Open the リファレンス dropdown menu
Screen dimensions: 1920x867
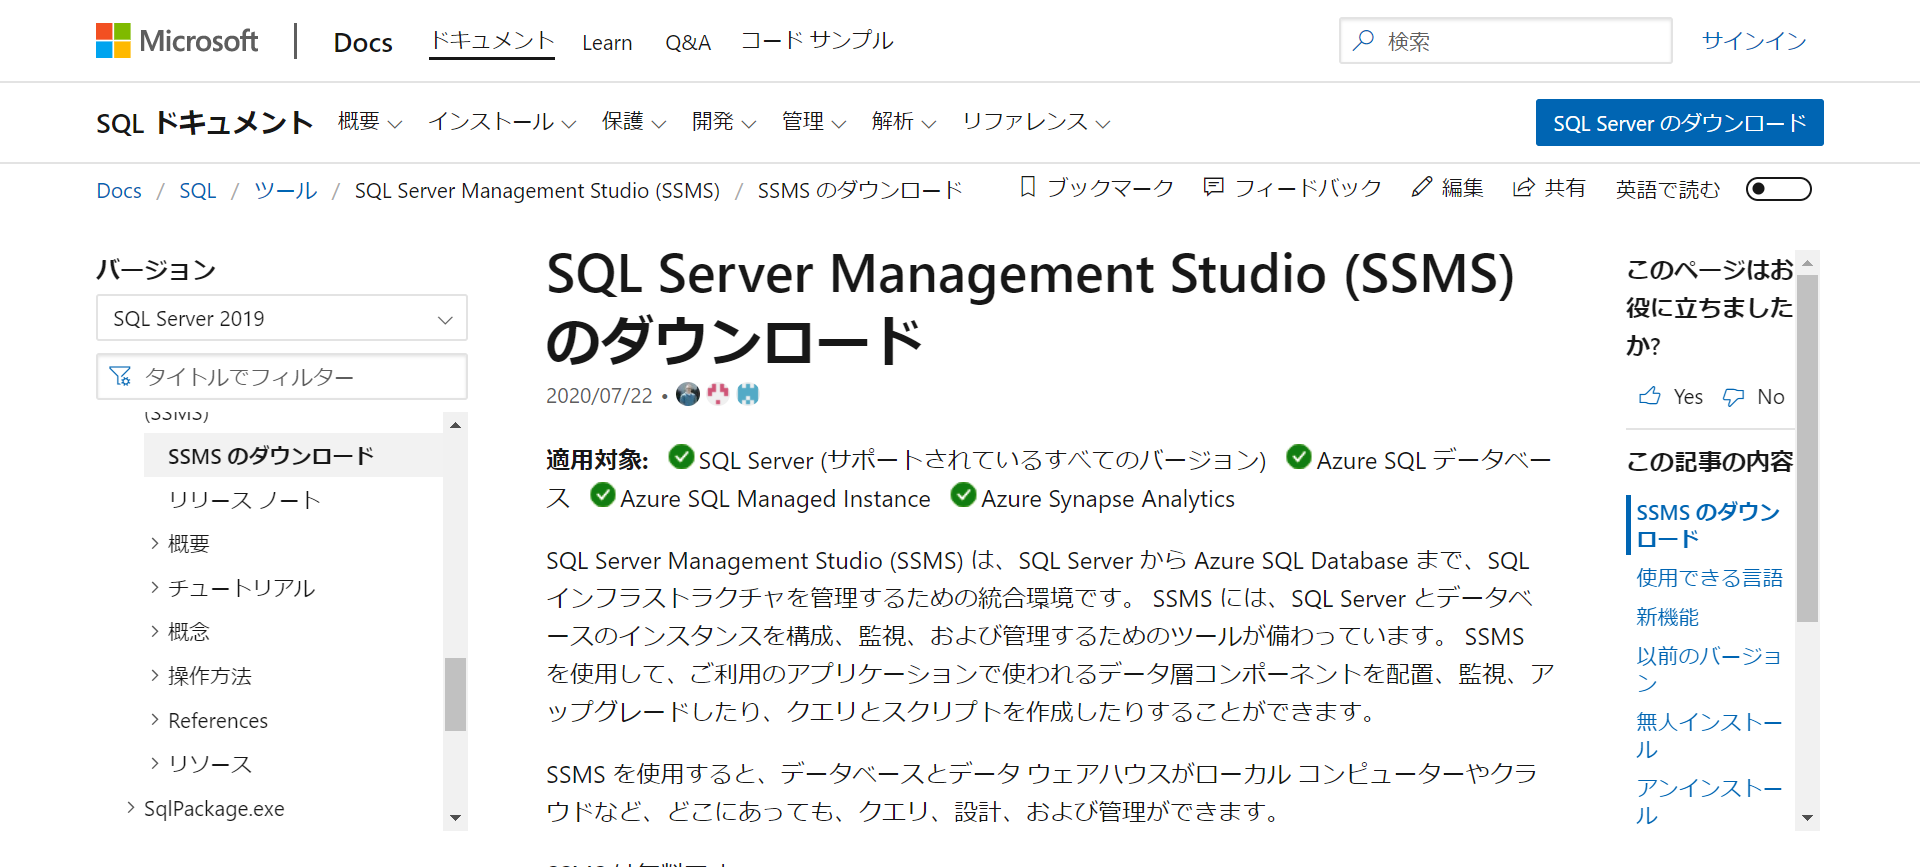[1036, 122]
